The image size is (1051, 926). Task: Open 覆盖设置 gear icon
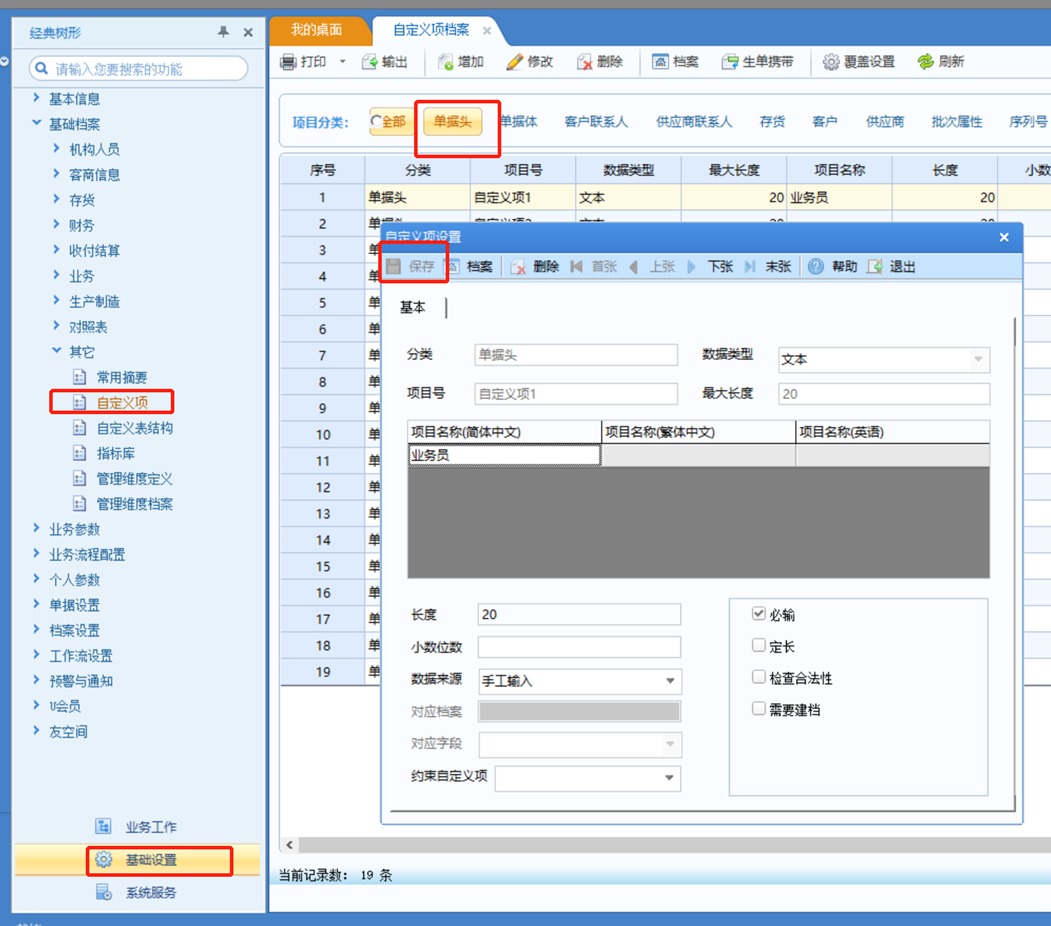point(831,62)
